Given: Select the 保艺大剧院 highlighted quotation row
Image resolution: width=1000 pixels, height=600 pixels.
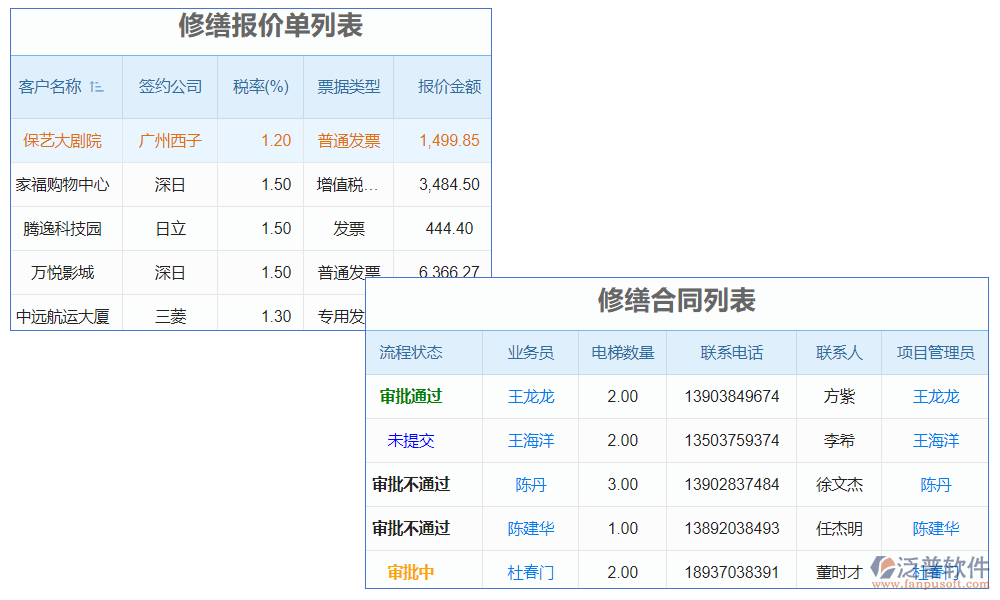Looking at the screenshot, I should pyautogui.click(x=65, y=140).
